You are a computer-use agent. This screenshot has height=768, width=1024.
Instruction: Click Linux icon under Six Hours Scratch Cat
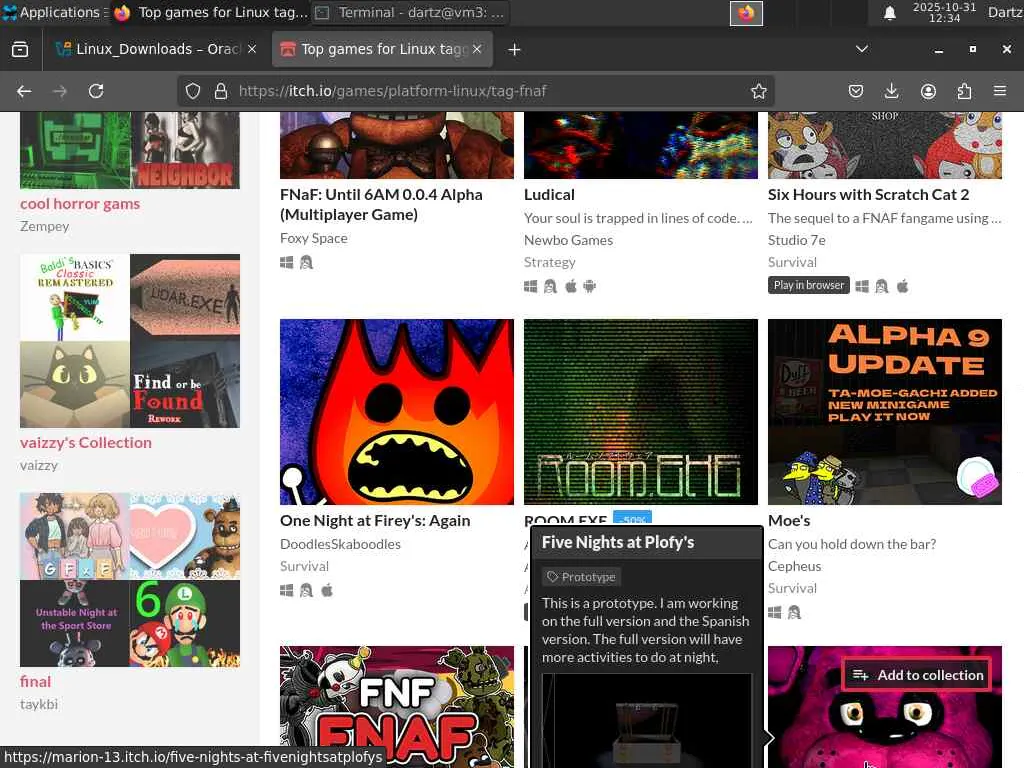pyautogui.click(x=882, y=286)
